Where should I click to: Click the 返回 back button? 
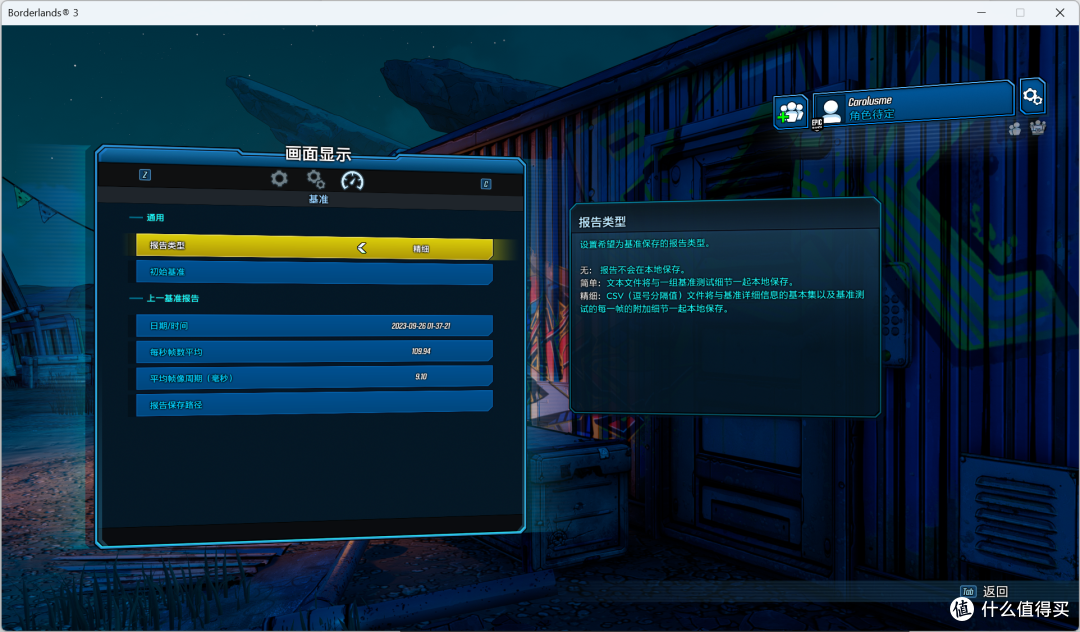tap(995, 591)
